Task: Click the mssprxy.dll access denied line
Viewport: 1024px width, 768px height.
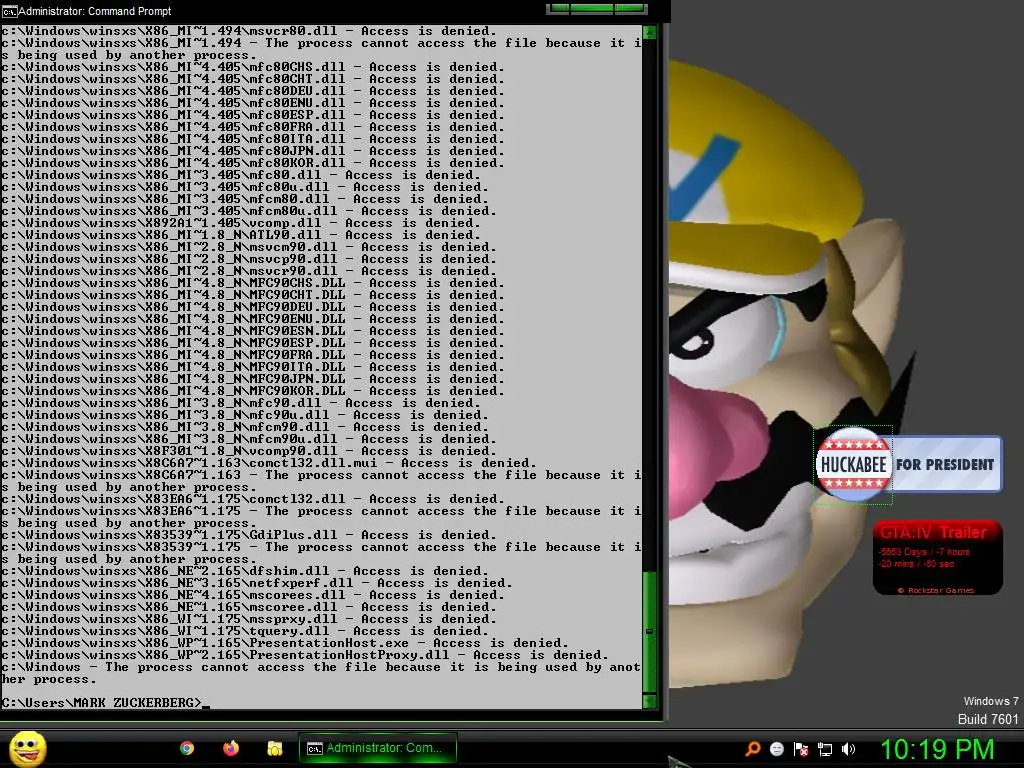Action: tap(249, 619)
